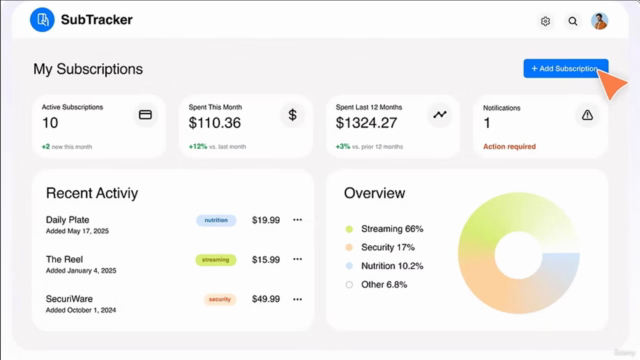
Task: Click the SubTracker brand name
Action: point(97,20)
